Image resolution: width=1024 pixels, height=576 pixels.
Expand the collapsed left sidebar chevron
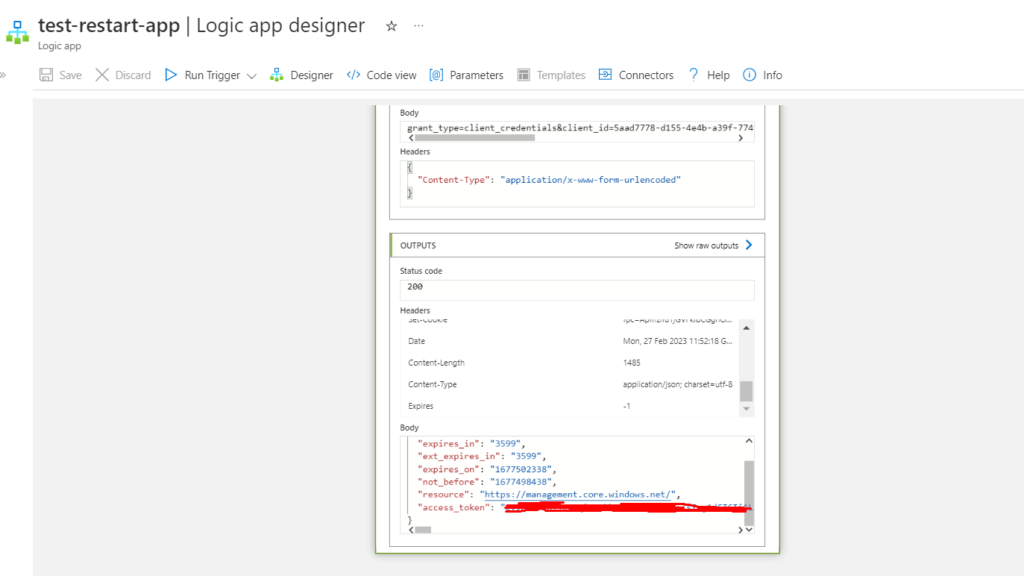pyautogui.click(x=3, y=75)
